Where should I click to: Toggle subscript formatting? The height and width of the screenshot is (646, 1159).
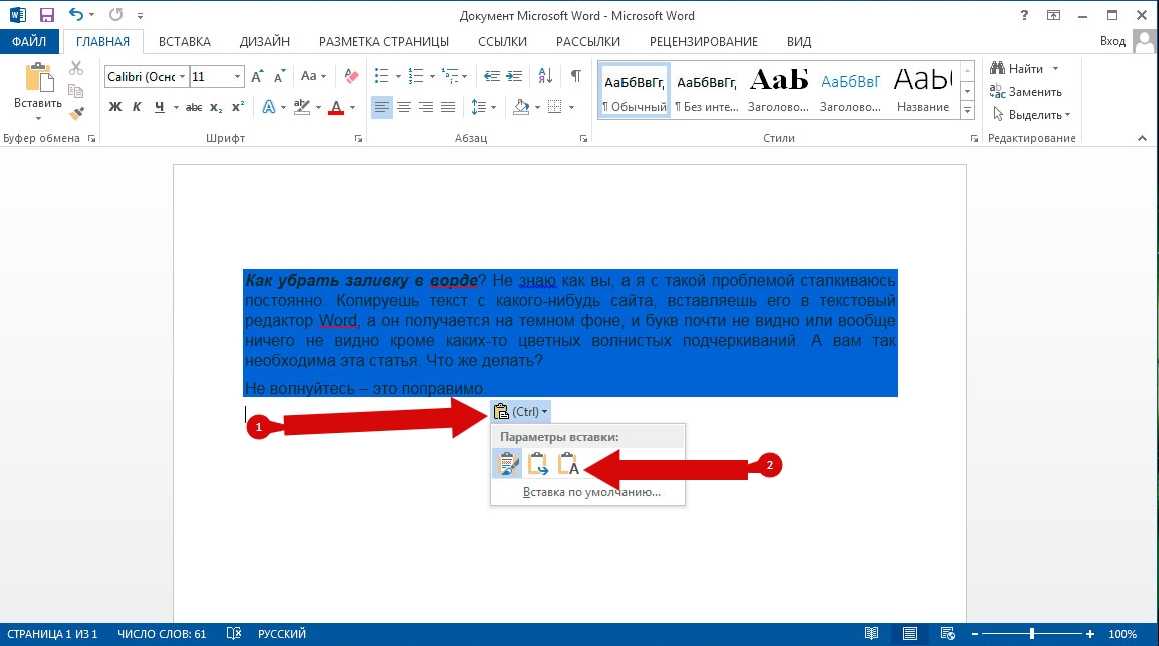pyautogui.click(x=216, y=108)
